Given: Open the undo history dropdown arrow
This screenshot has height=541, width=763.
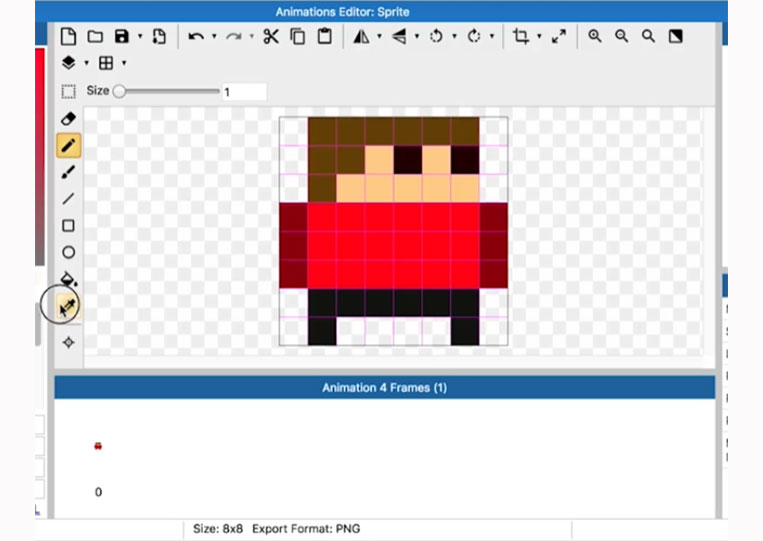Looking at the screenshot, I should tap(214, 36).
